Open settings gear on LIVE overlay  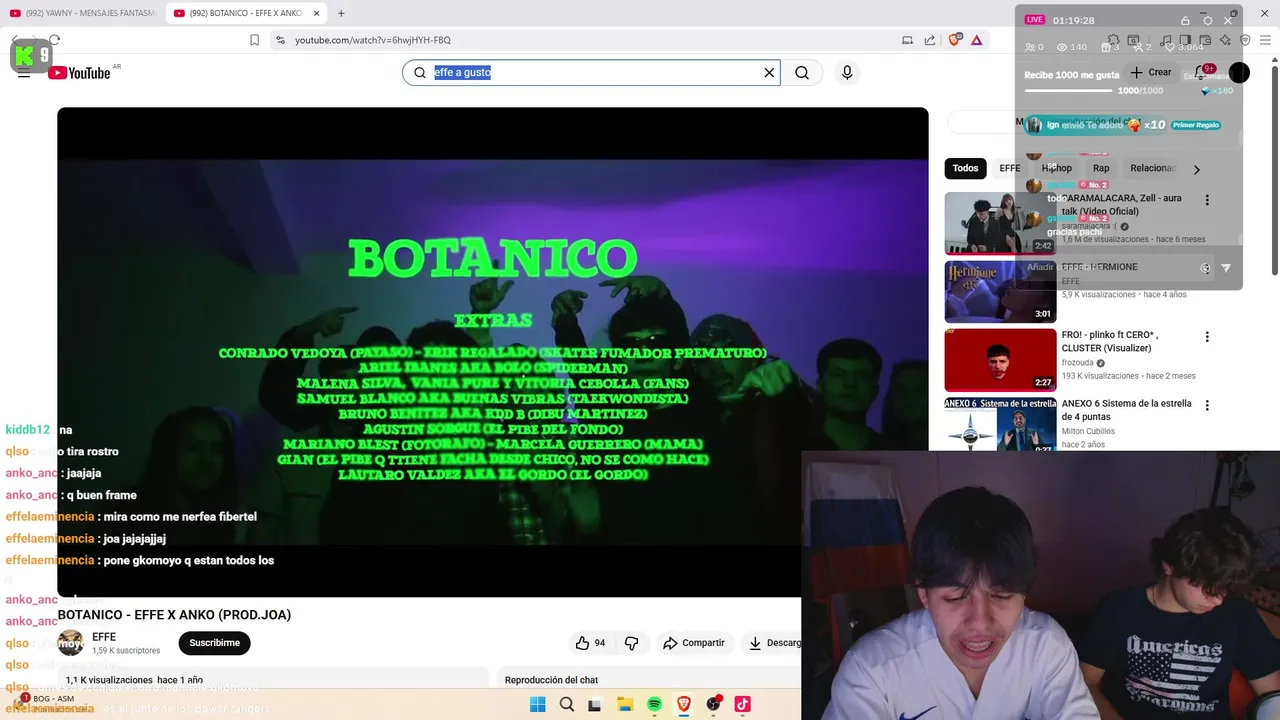pyautogui.click(x=1208, y=20)
